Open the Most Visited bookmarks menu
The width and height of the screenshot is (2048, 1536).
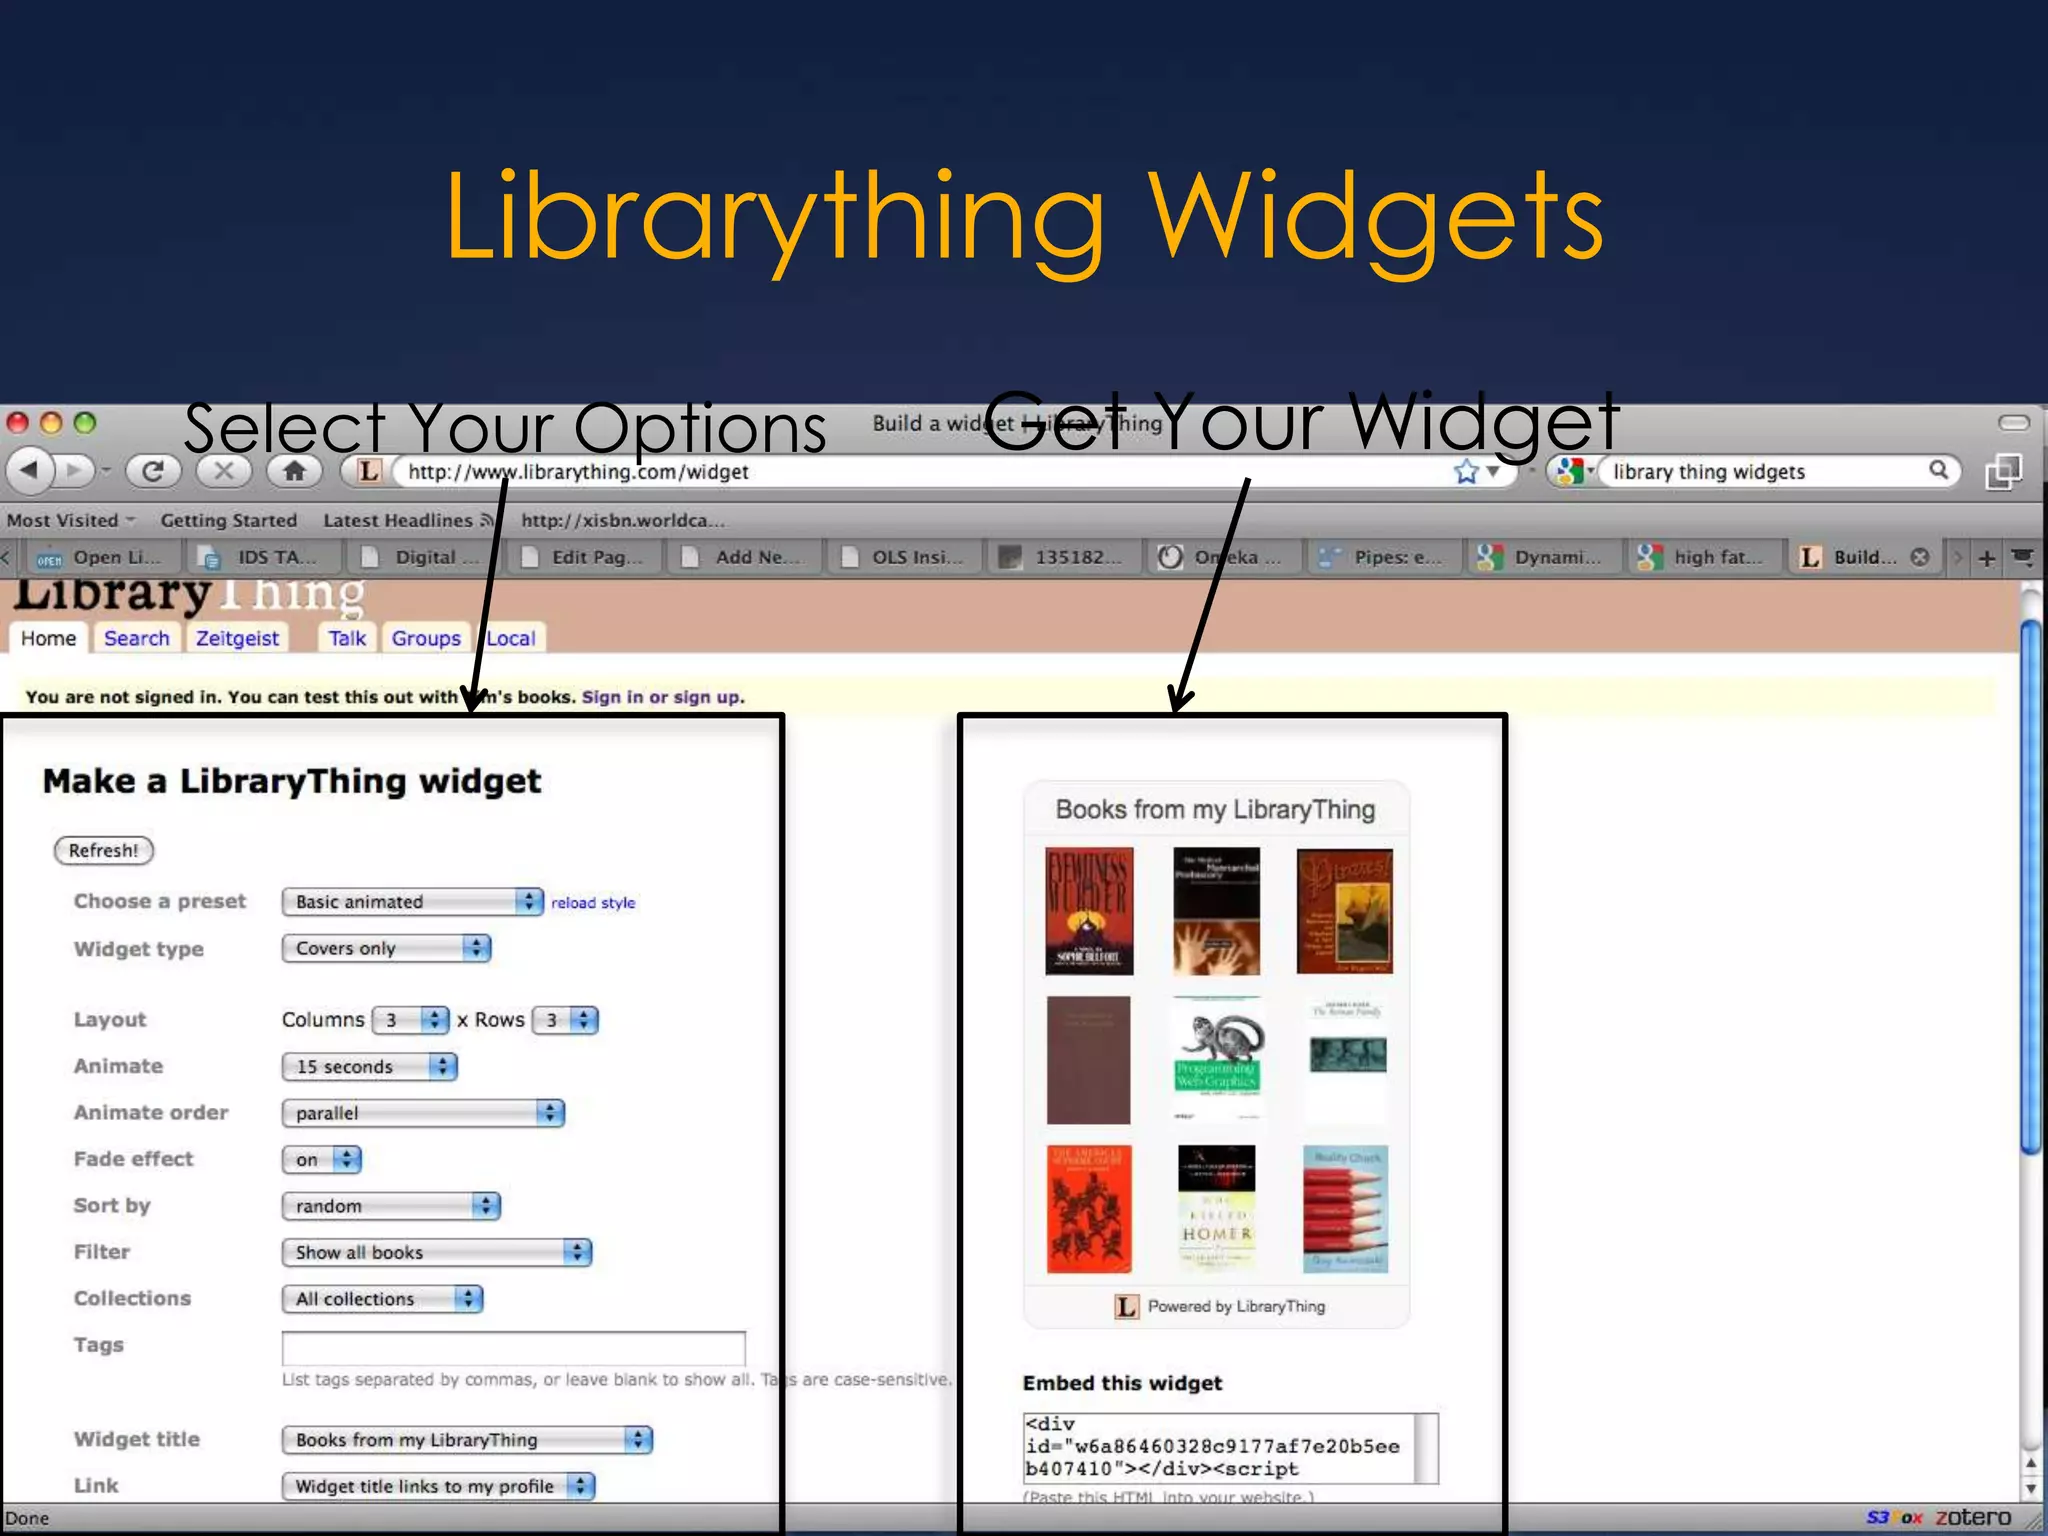[71, 520]
